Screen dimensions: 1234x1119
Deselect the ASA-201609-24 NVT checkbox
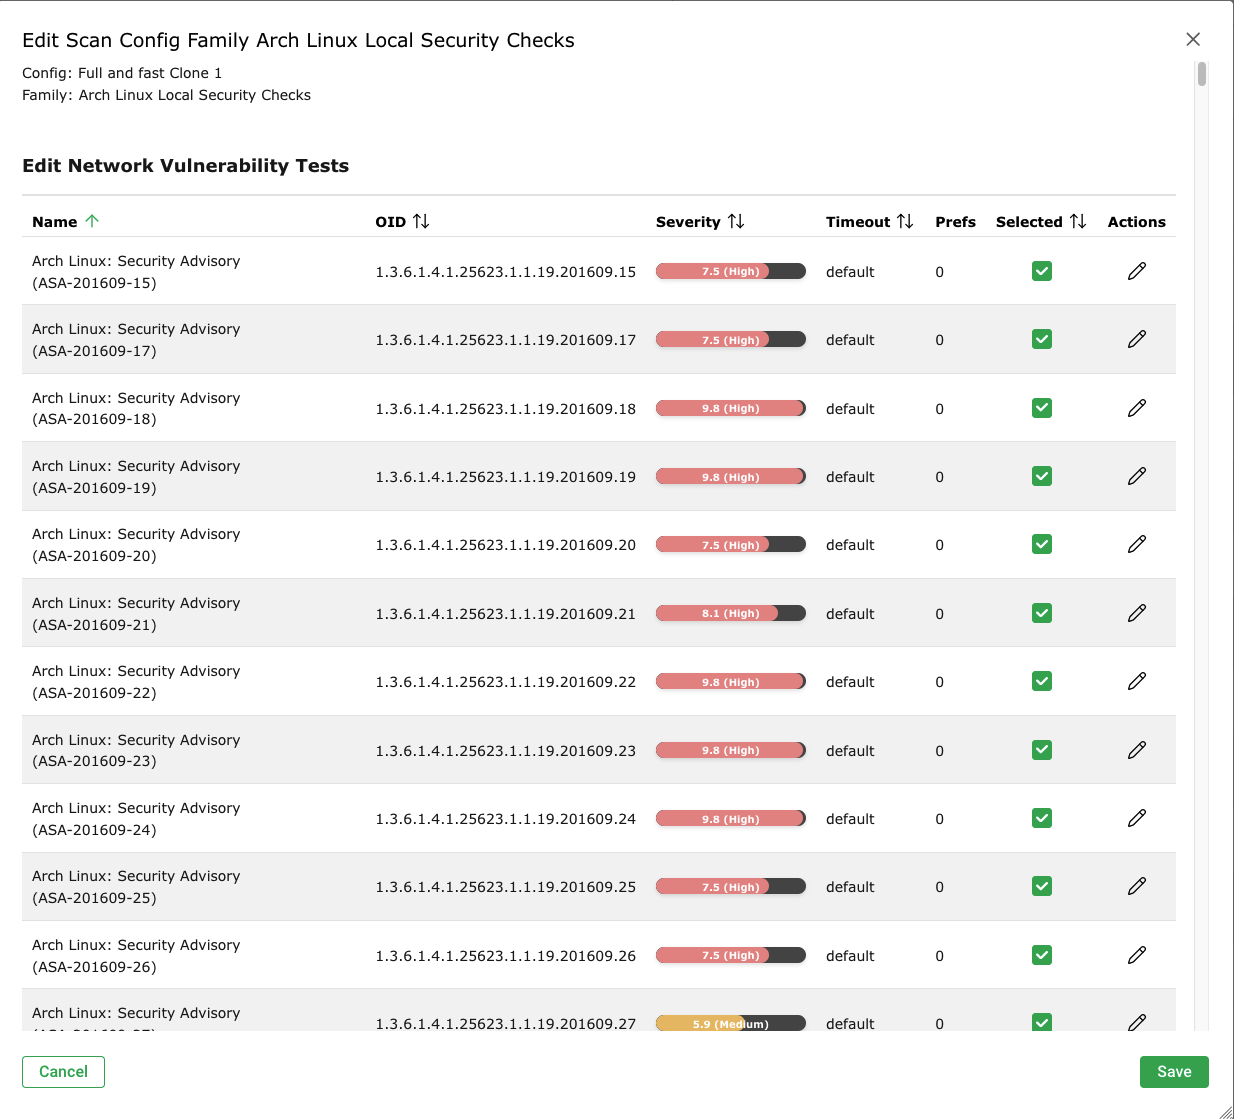click(x=1041, y=818)
